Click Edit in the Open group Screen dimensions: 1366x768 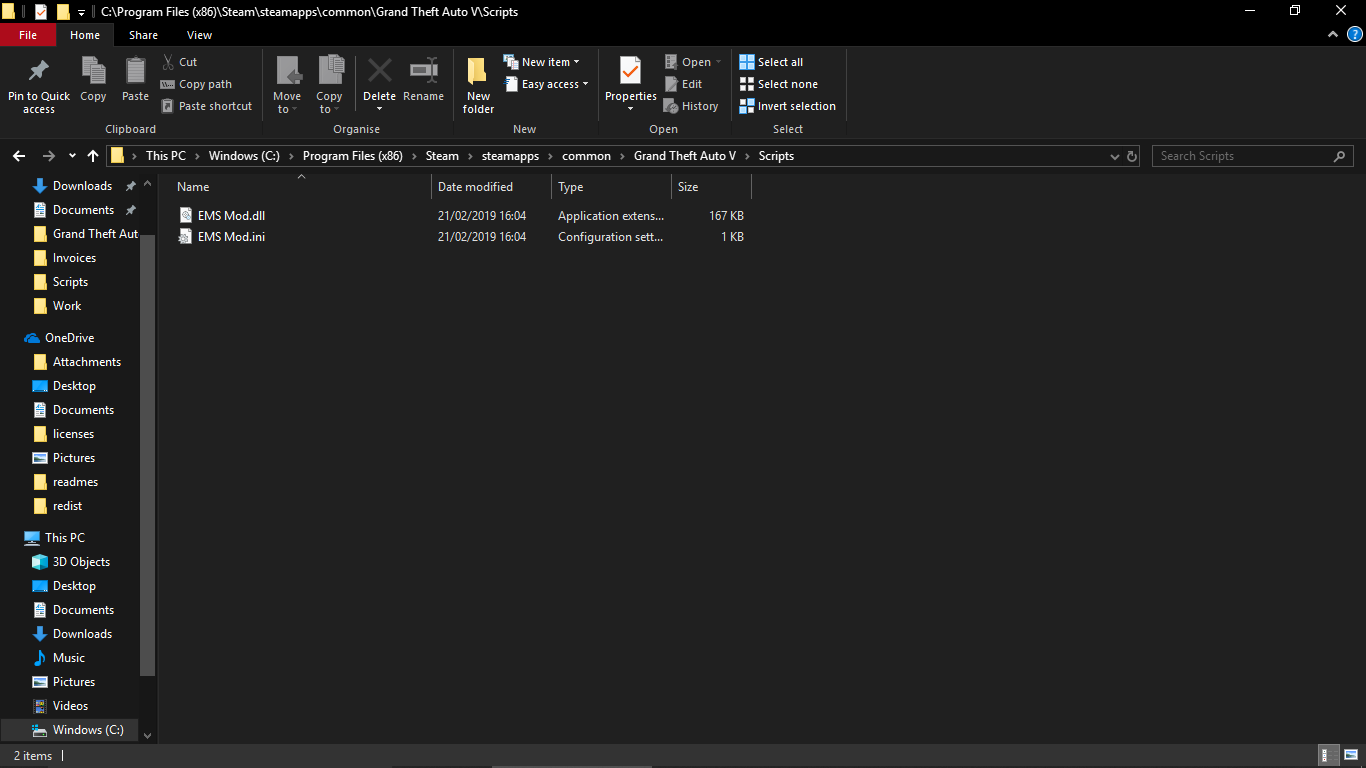tap(683, 84)
